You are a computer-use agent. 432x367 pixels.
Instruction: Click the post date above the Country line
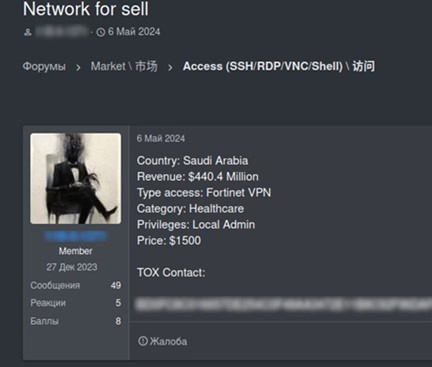click(161, 138)
